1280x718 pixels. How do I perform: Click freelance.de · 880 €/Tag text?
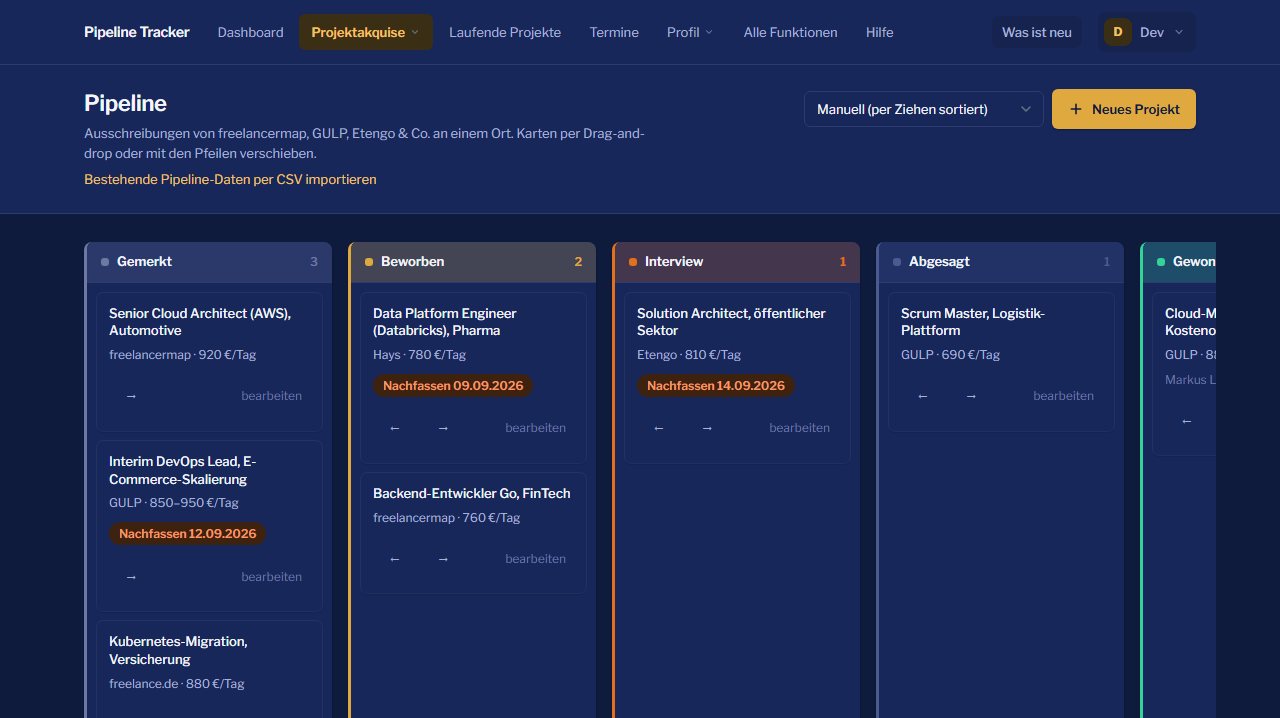177,684
